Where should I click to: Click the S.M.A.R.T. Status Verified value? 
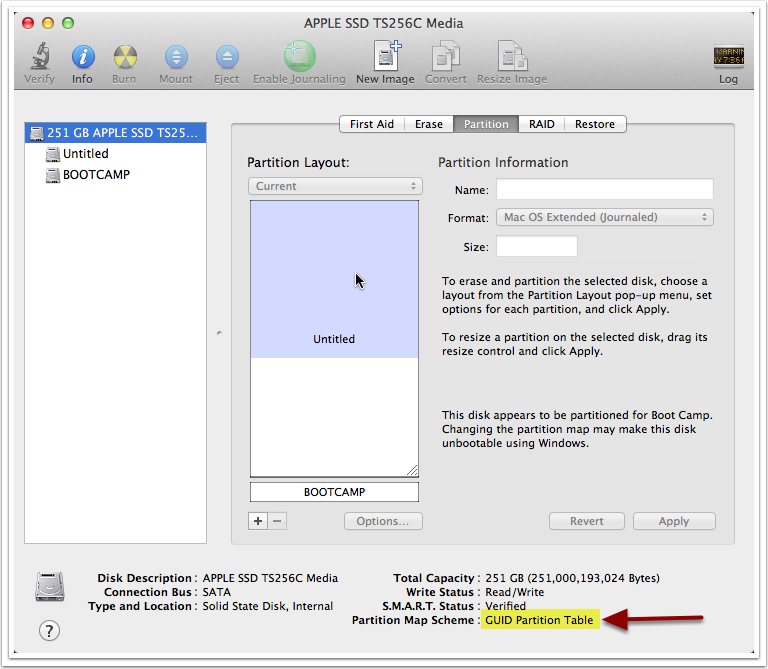coord(505,606)
